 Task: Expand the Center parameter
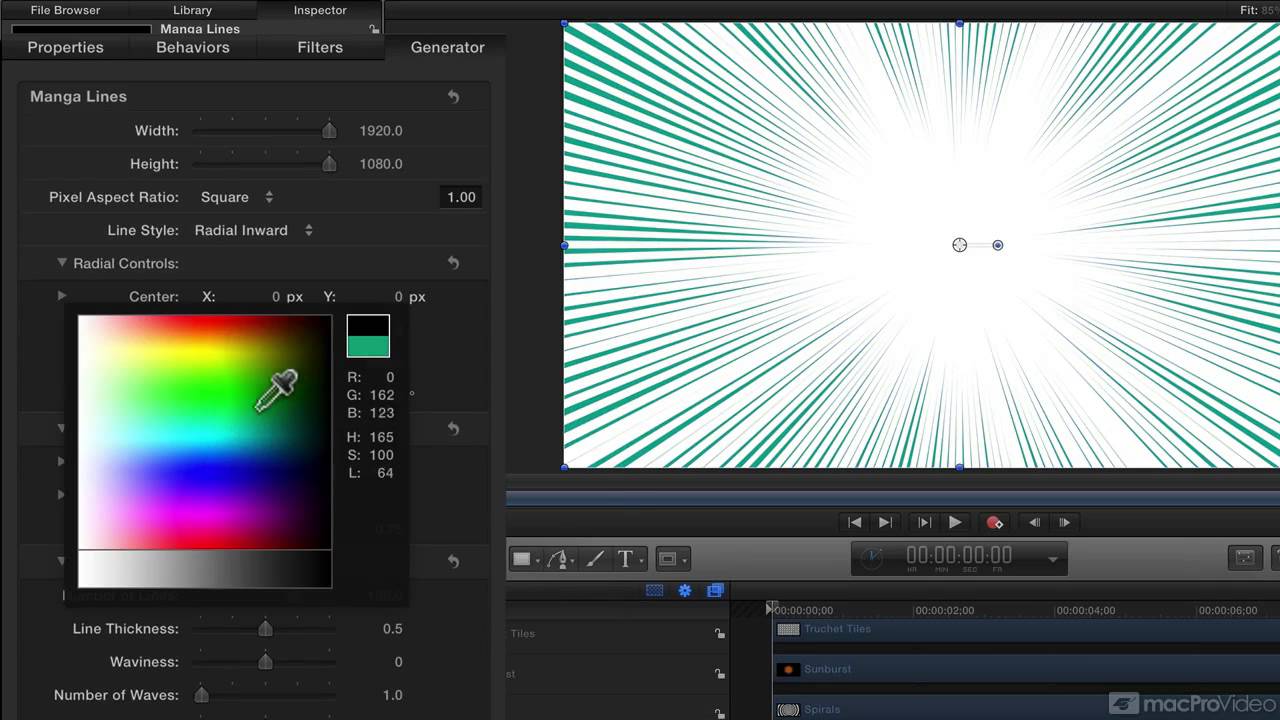tap(62, 296)
